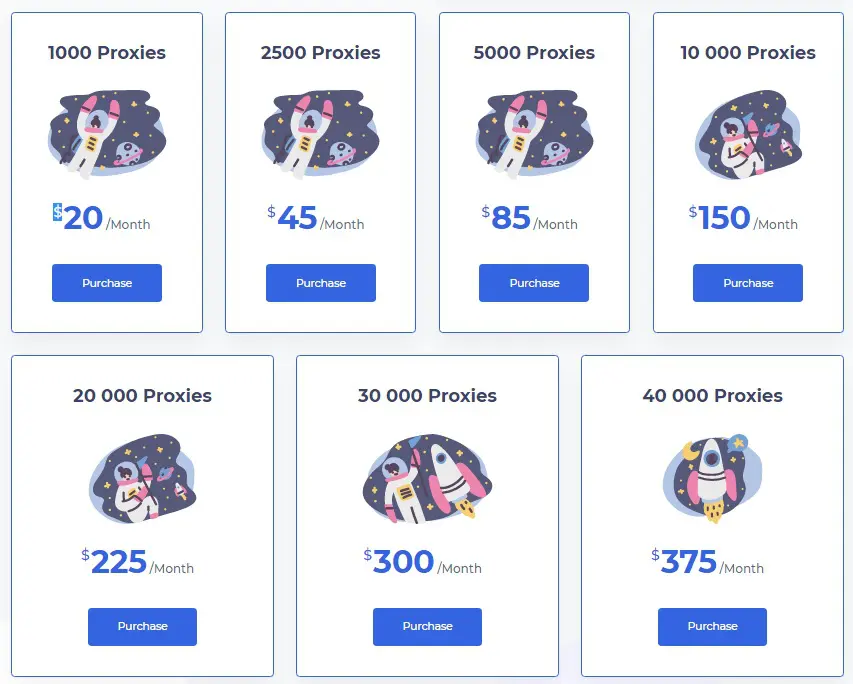Buy the 40 000 Proxies plan
The height and width of the screenshot is (684, 853).
(x=713, y=627)
